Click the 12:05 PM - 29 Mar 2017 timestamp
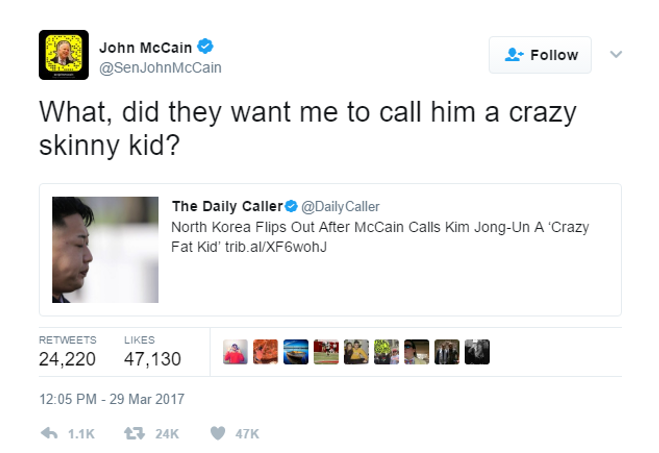The height and width of the screenshot is (453, 659). [111, 399]
